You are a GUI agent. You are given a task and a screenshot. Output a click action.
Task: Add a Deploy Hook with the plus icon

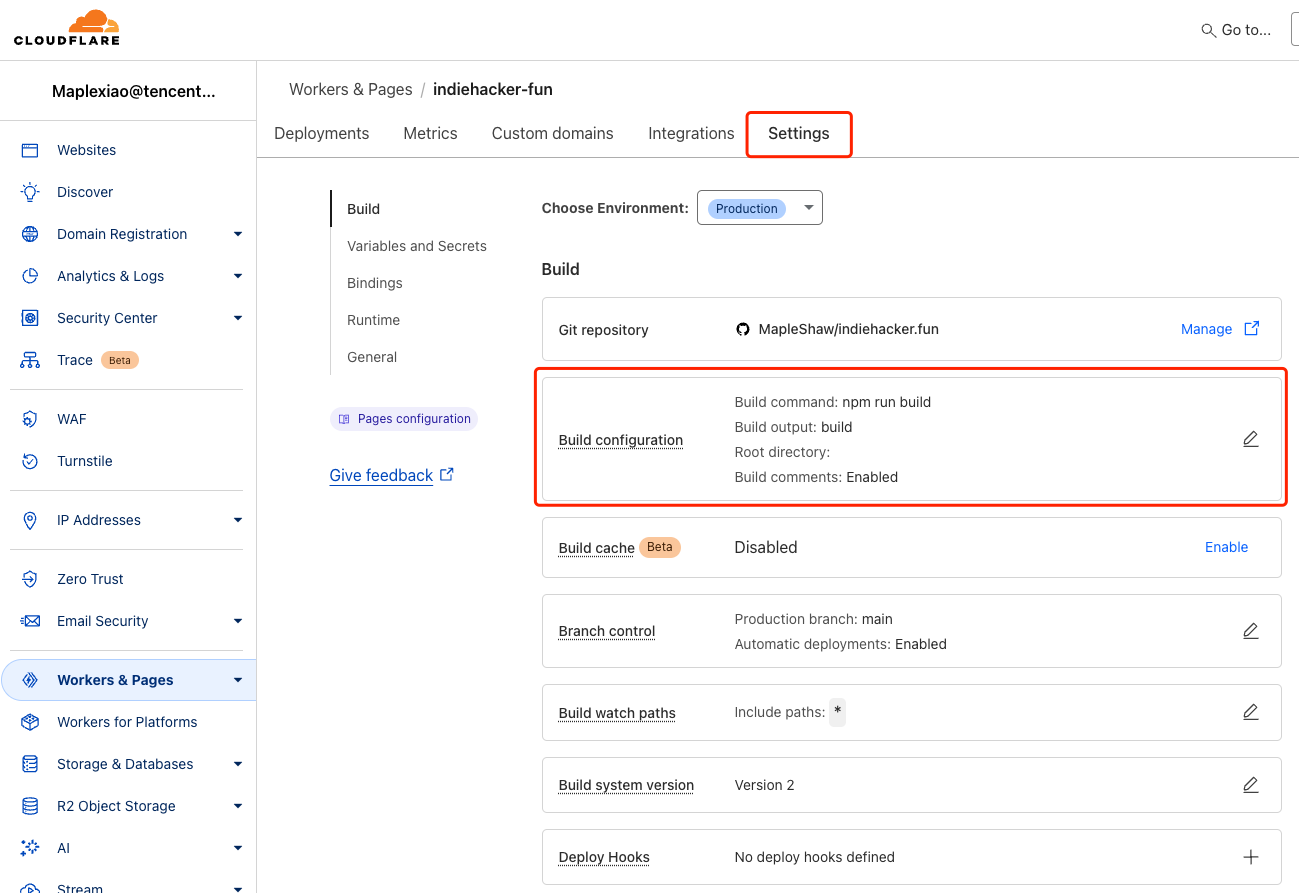(1250, 856)
